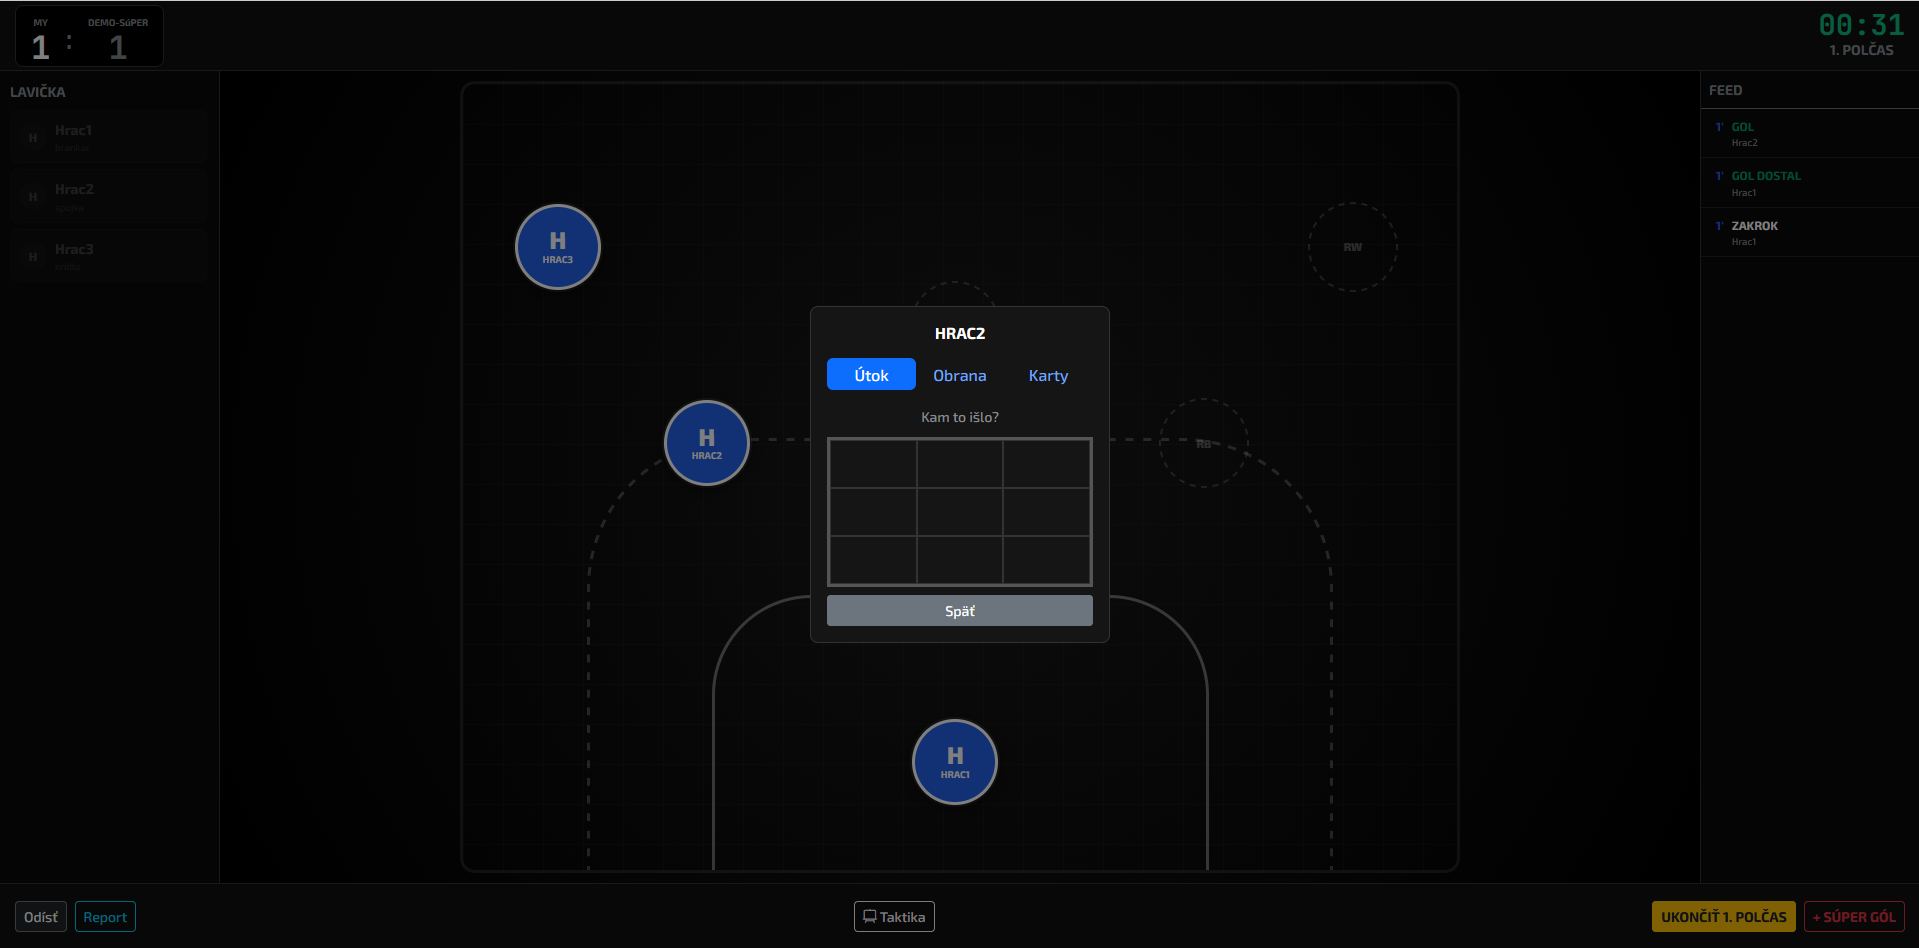
Task: Pick the bottom-right cell of goal grid
Action: coord(1046,559)
